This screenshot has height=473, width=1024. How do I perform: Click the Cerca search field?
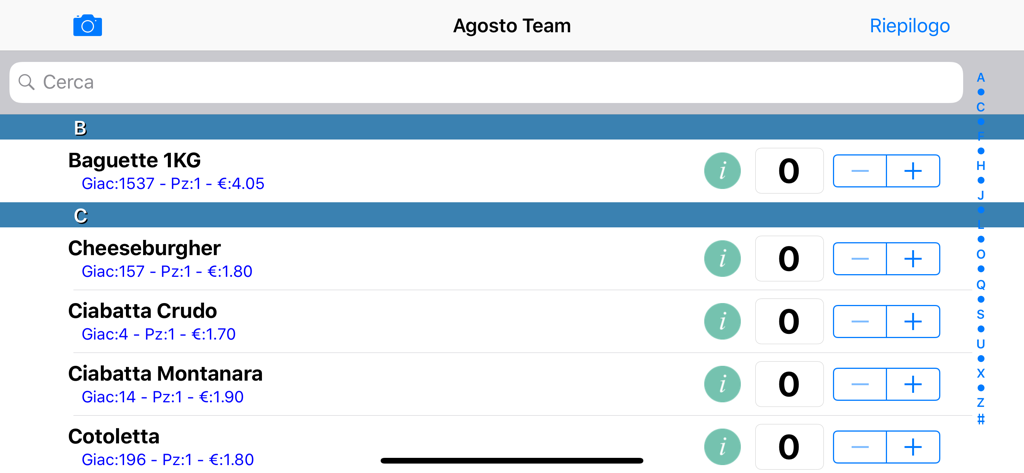pos(486,82)
